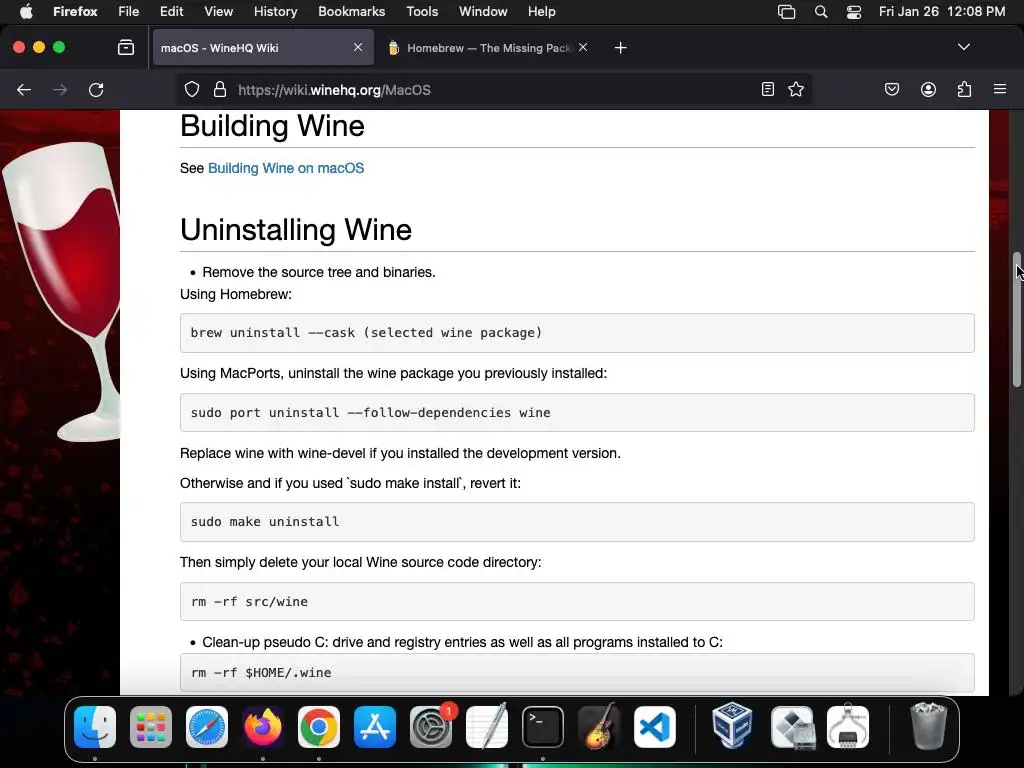Open Launchpad from the Dock
The image size is (1024, 768).
(x=151, y=727)
